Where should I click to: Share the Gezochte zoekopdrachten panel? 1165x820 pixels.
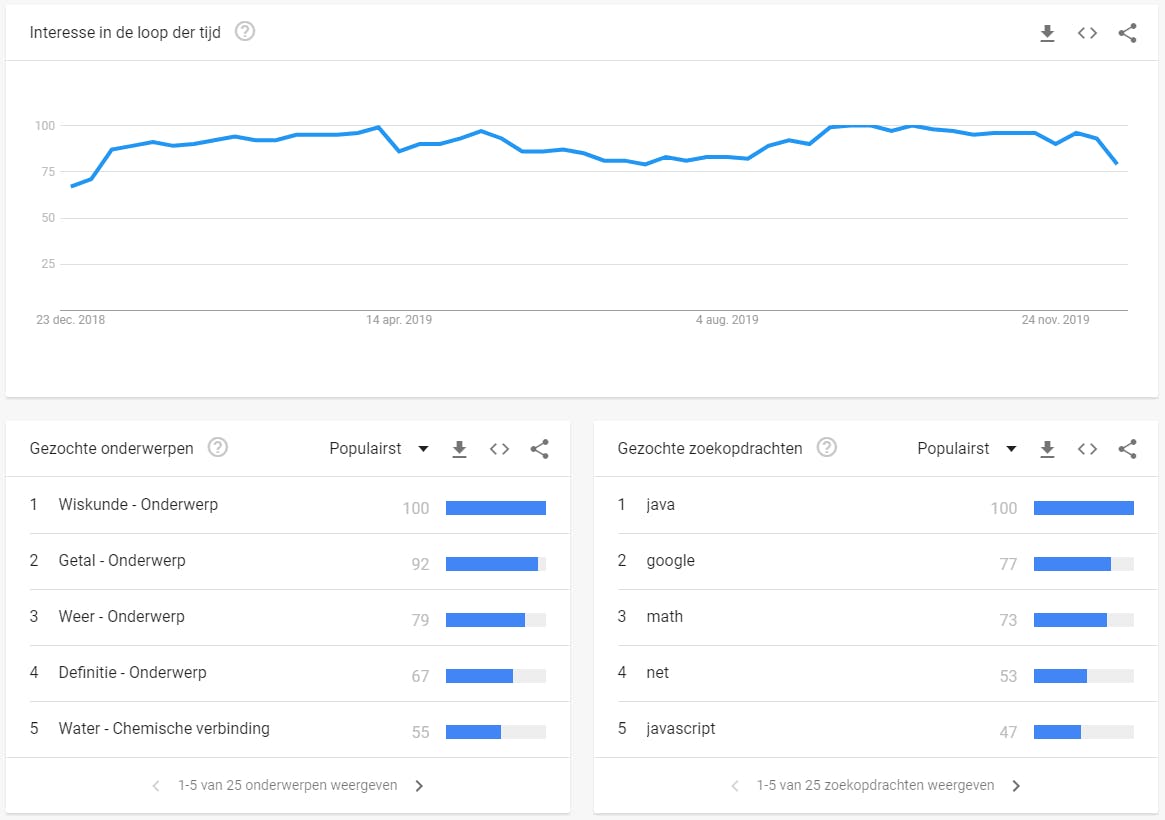pos(1127,449)
